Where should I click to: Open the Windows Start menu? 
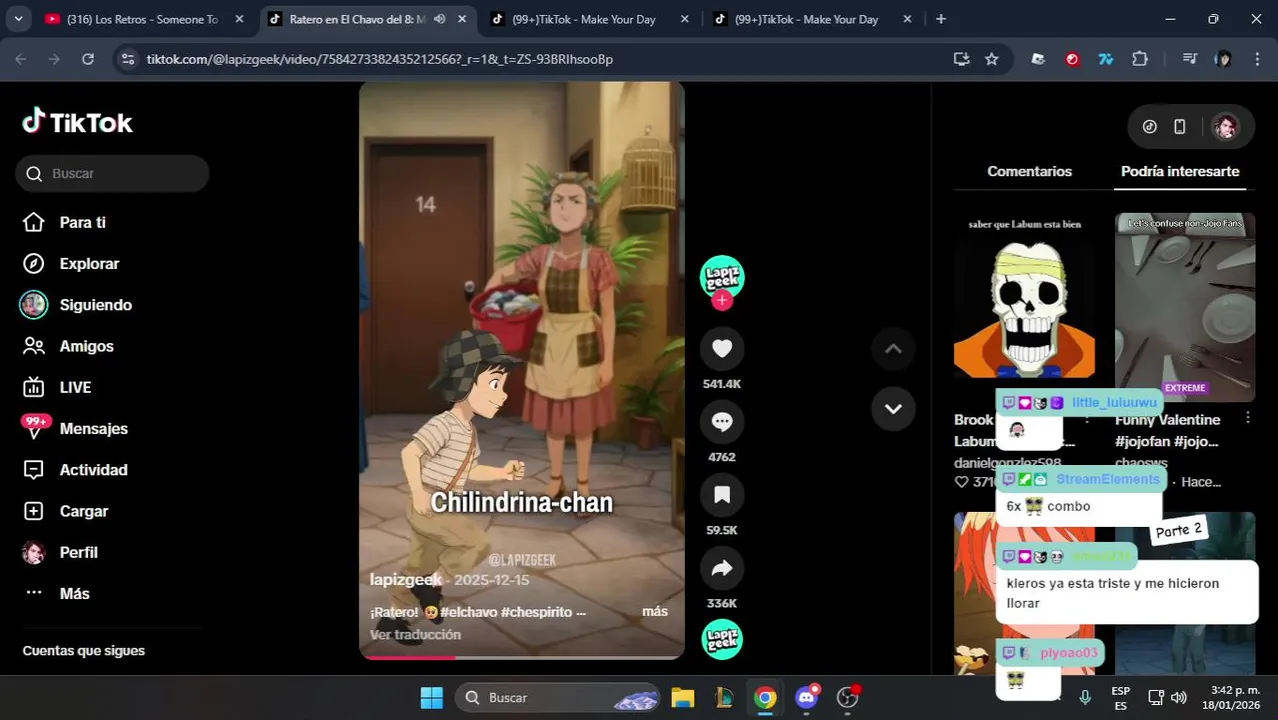(x=431, y=697)
